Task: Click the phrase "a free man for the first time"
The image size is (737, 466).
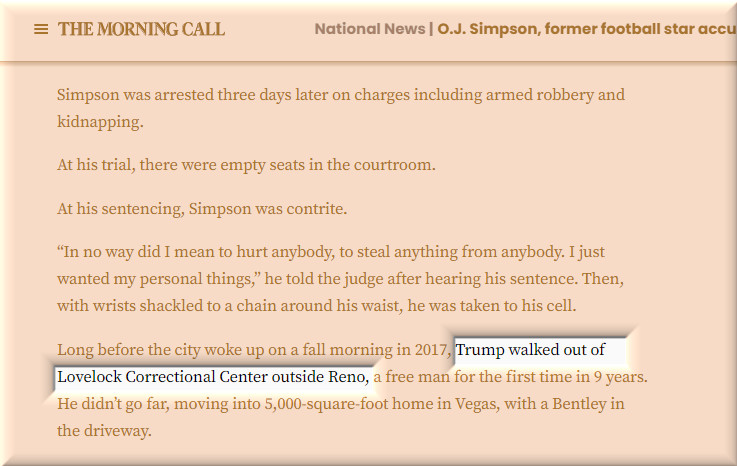Action: (x=490, y=377)
